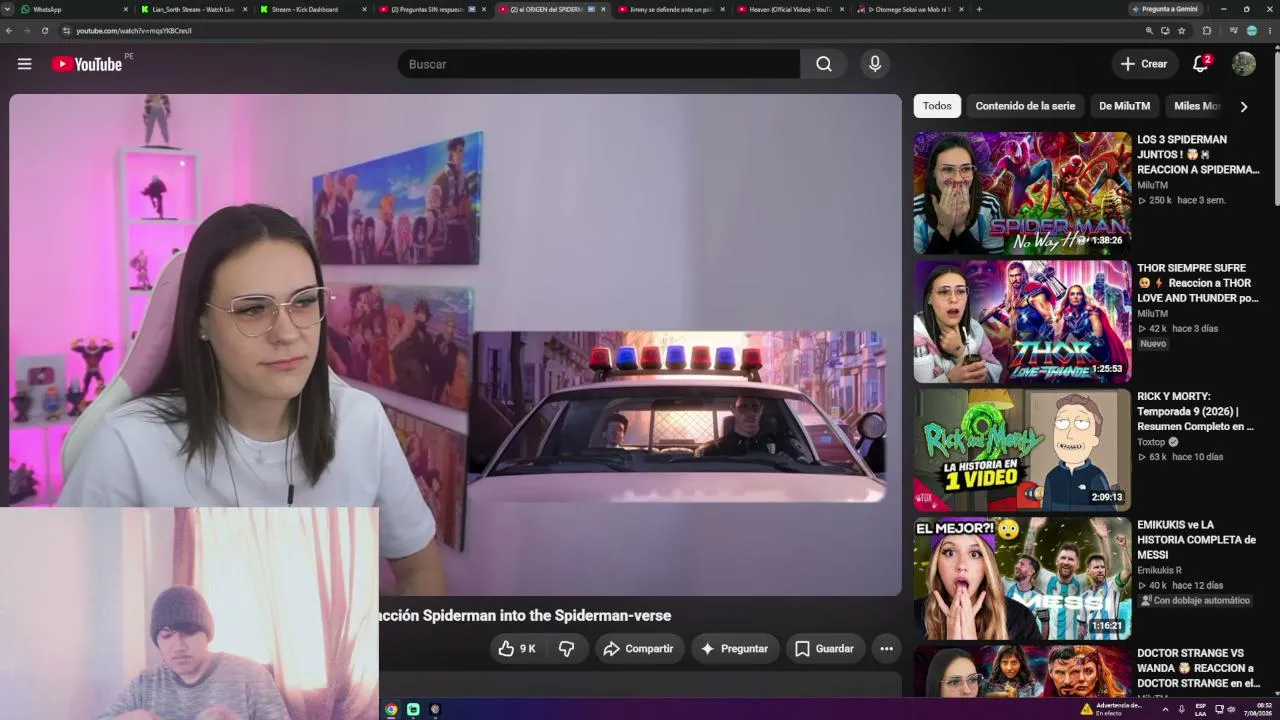Open the taskbar volume control
The height and width of the screenshot is (720, 1280).
pyautogui.click(x=1231, y=709)
